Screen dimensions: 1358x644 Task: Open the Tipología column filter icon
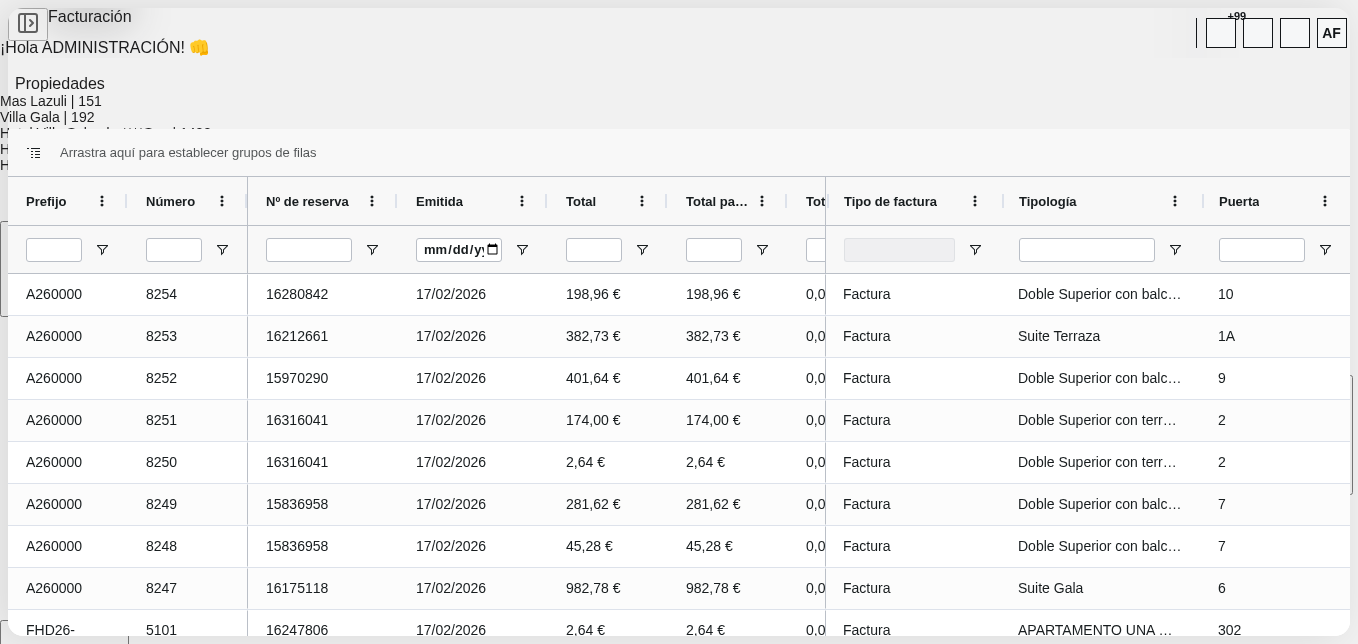click(1175, 250)
